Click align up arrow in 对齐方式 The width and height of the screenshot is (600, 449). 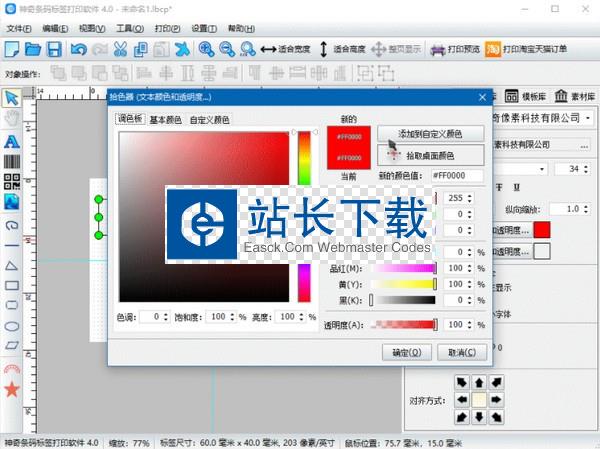(x=479, y=382)
